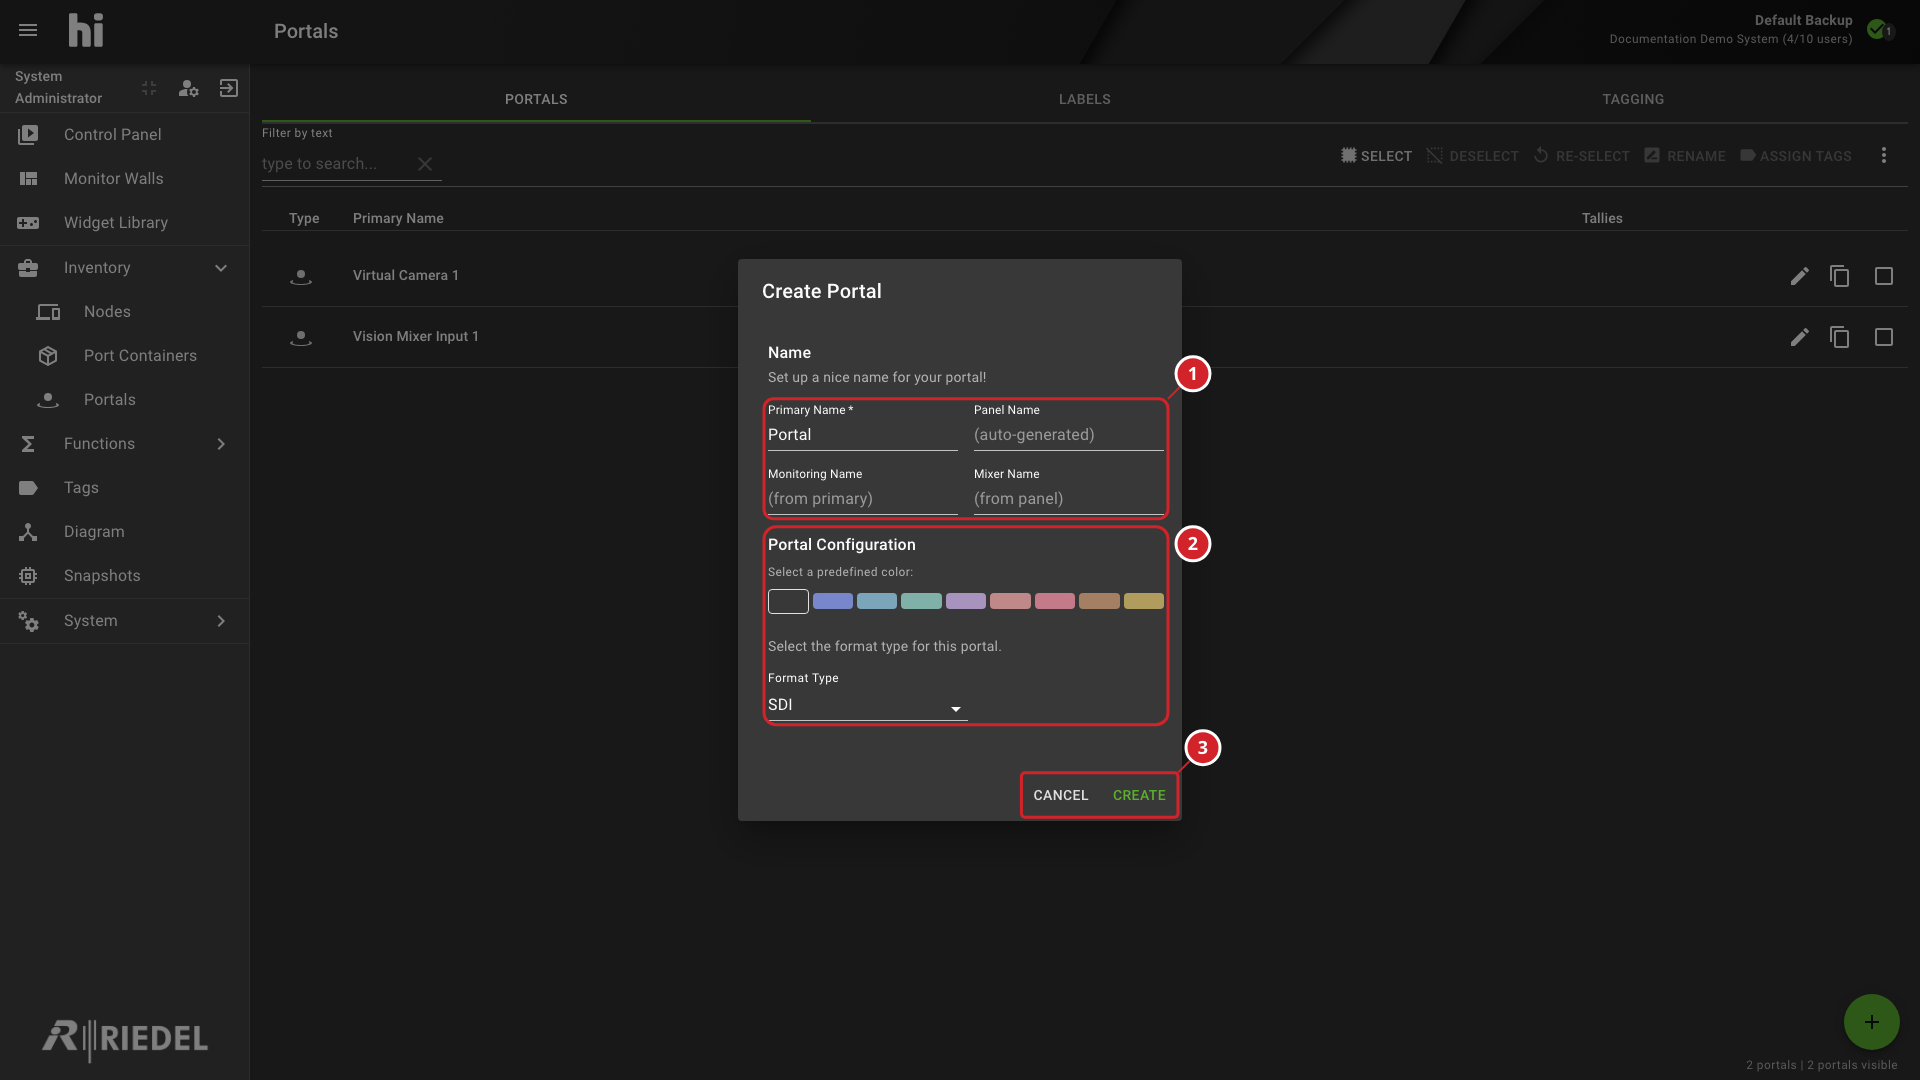Select the green predefined color swatch
Viewport: 1920px width, 1080px height.
(x=921, y=601)
